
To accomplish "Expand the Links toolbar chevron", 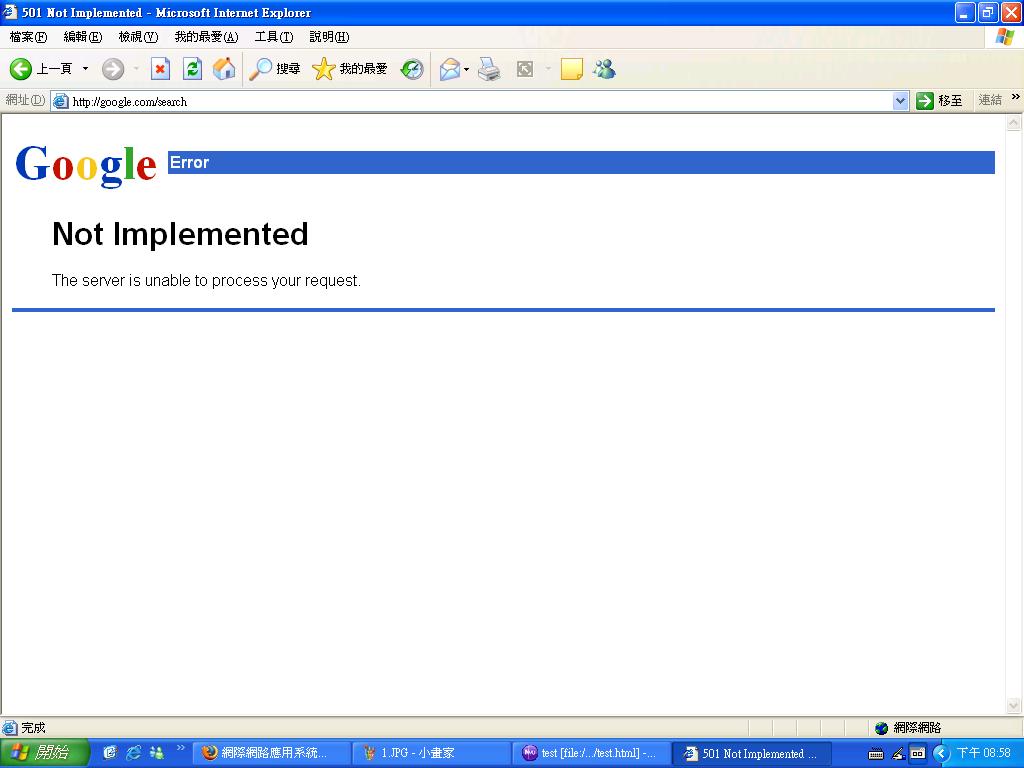I will pyautogui.click(x=1016, y=97).
